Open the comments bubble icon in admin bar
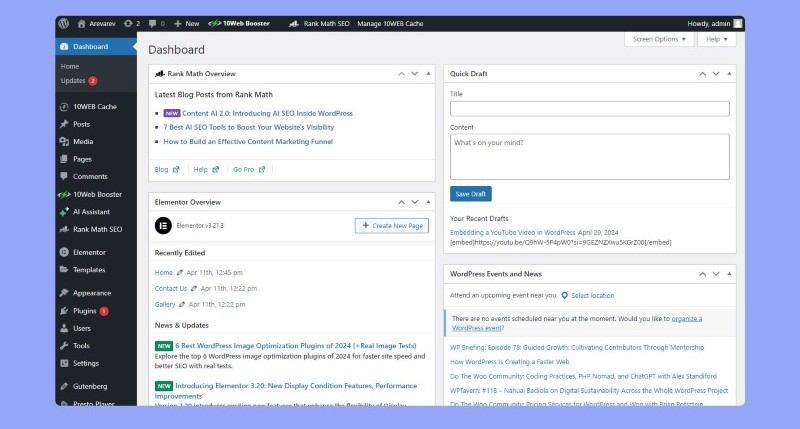Screen dimensions: 800x429 tap(152, 23)
